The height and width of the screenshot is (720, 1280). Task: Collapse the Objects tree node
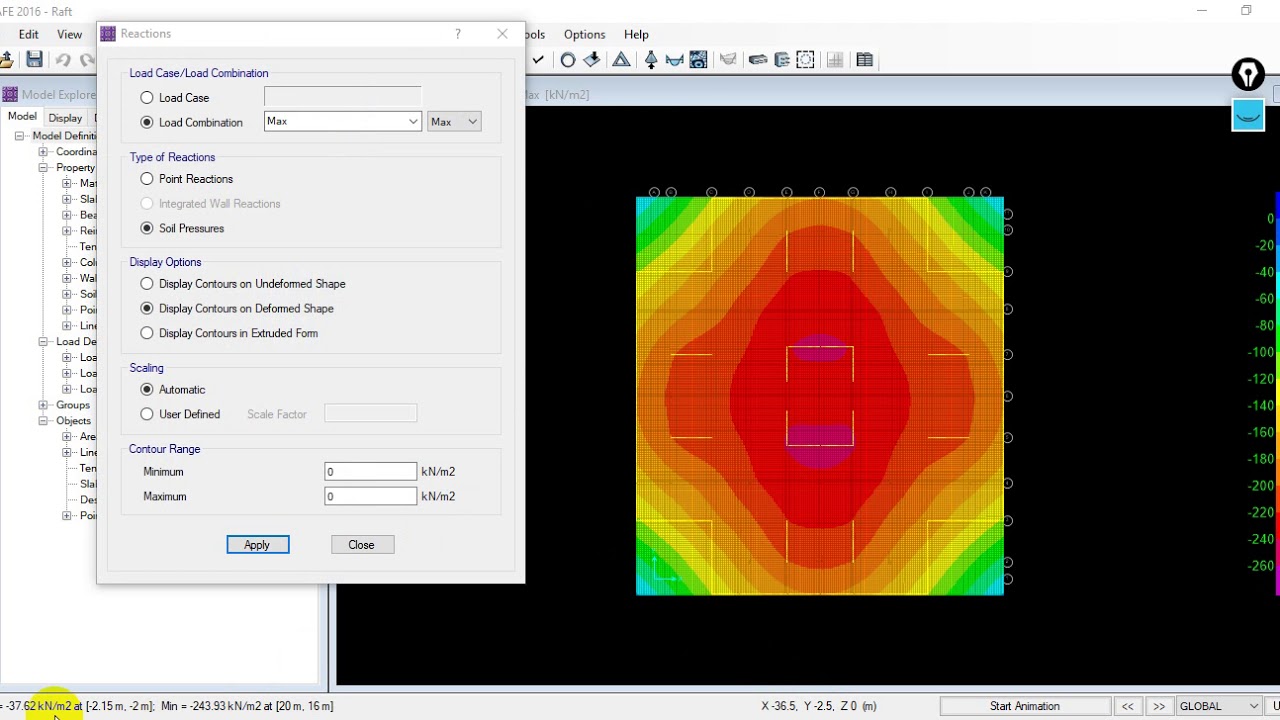coord(43,421)
